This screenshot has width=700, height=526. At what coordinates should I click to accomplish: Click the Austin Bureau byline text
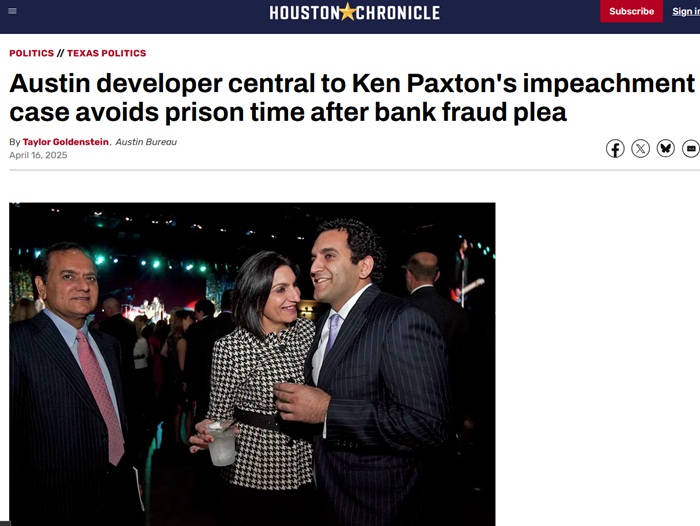pos(146,142)
